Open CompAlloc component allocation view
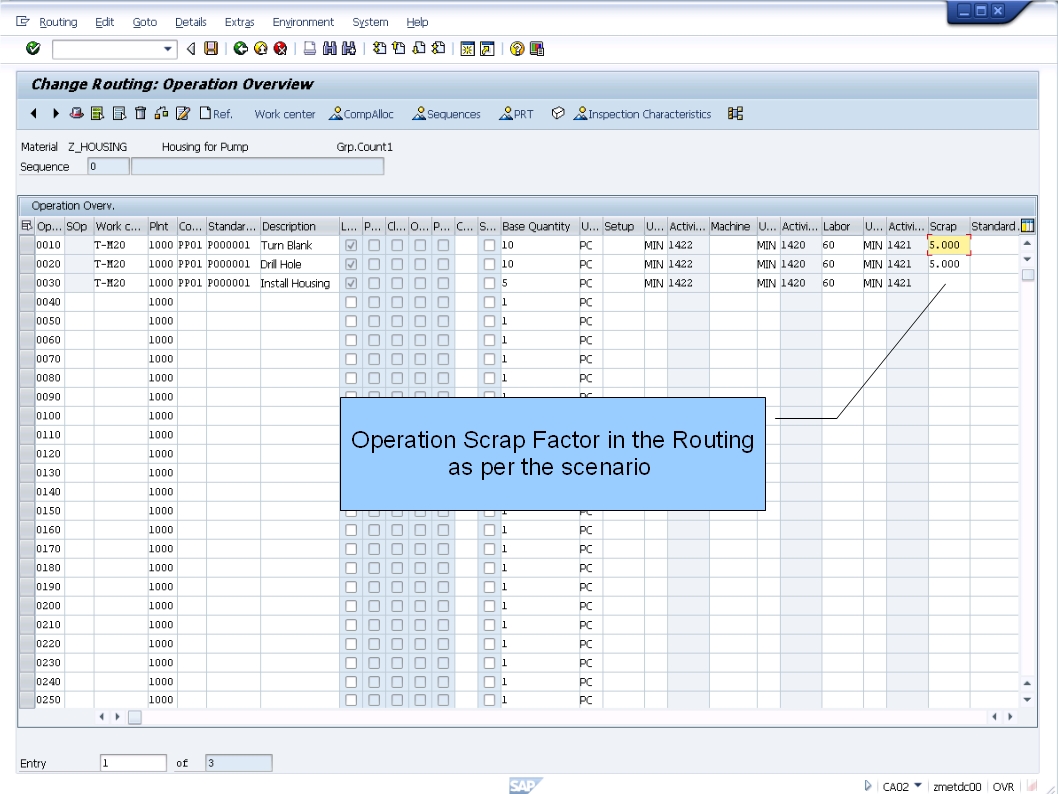Viewport: 1058px width, 794px height. tap(361, 114)
